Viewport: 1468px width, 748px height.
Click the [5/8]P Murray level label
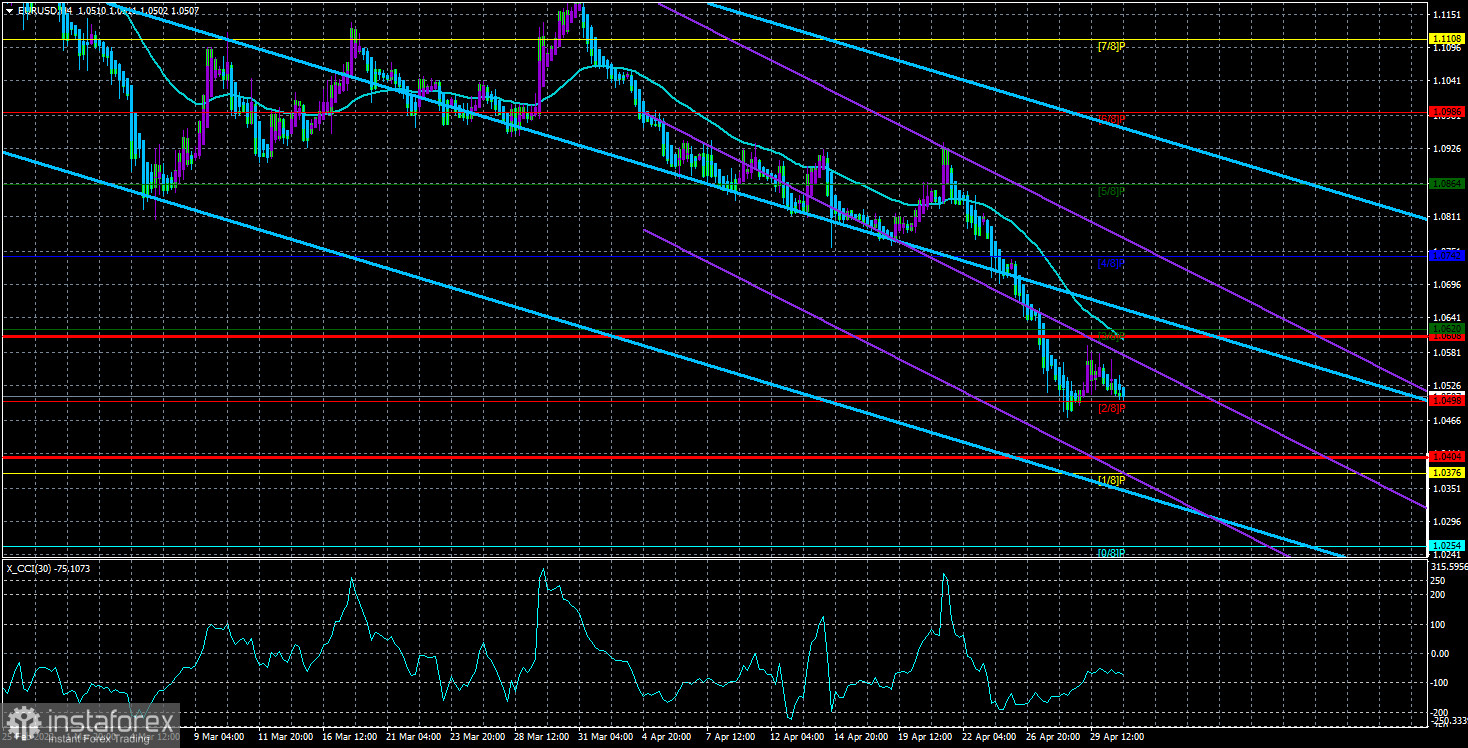coord(1111,191)
